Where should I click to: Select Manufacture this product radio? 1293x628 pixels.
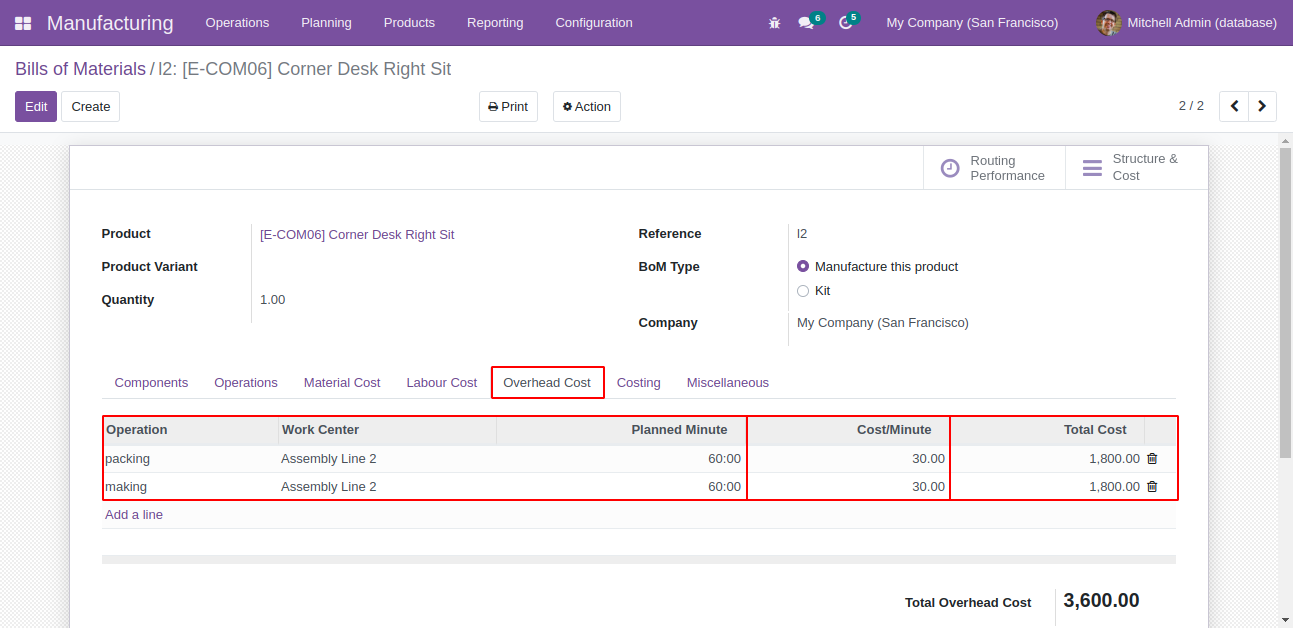click(x=803, y=267)
